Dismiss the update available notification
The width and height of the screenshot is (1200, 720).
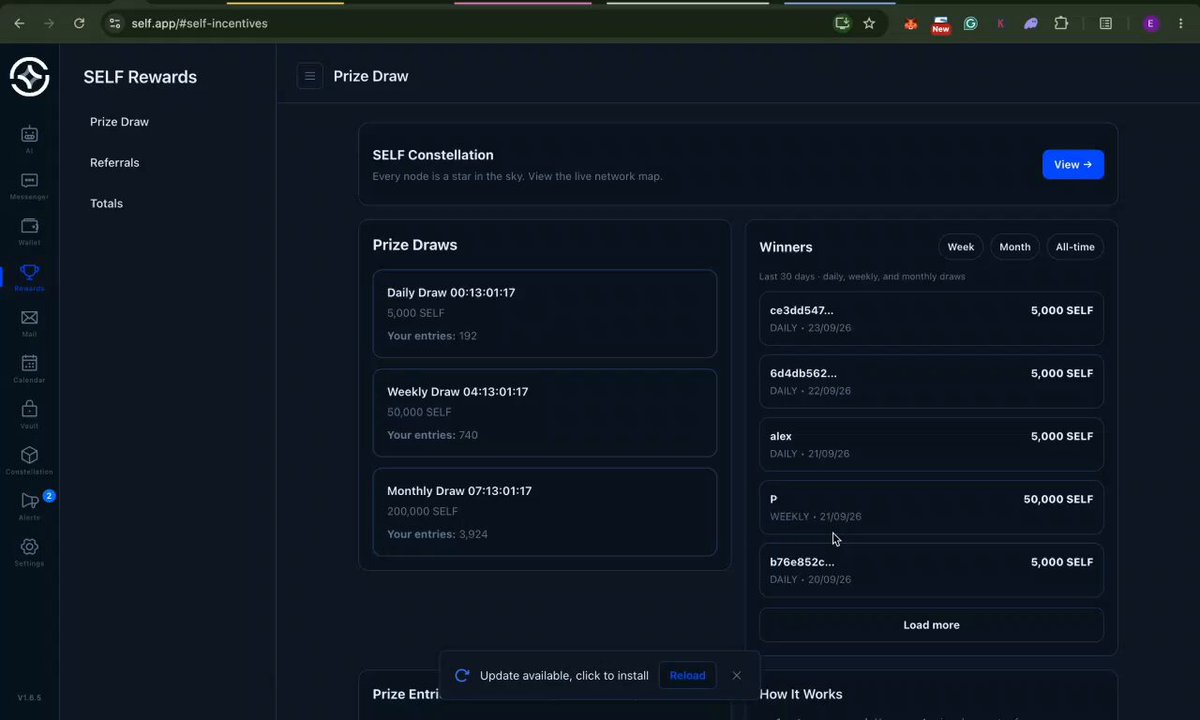(737, 676)
